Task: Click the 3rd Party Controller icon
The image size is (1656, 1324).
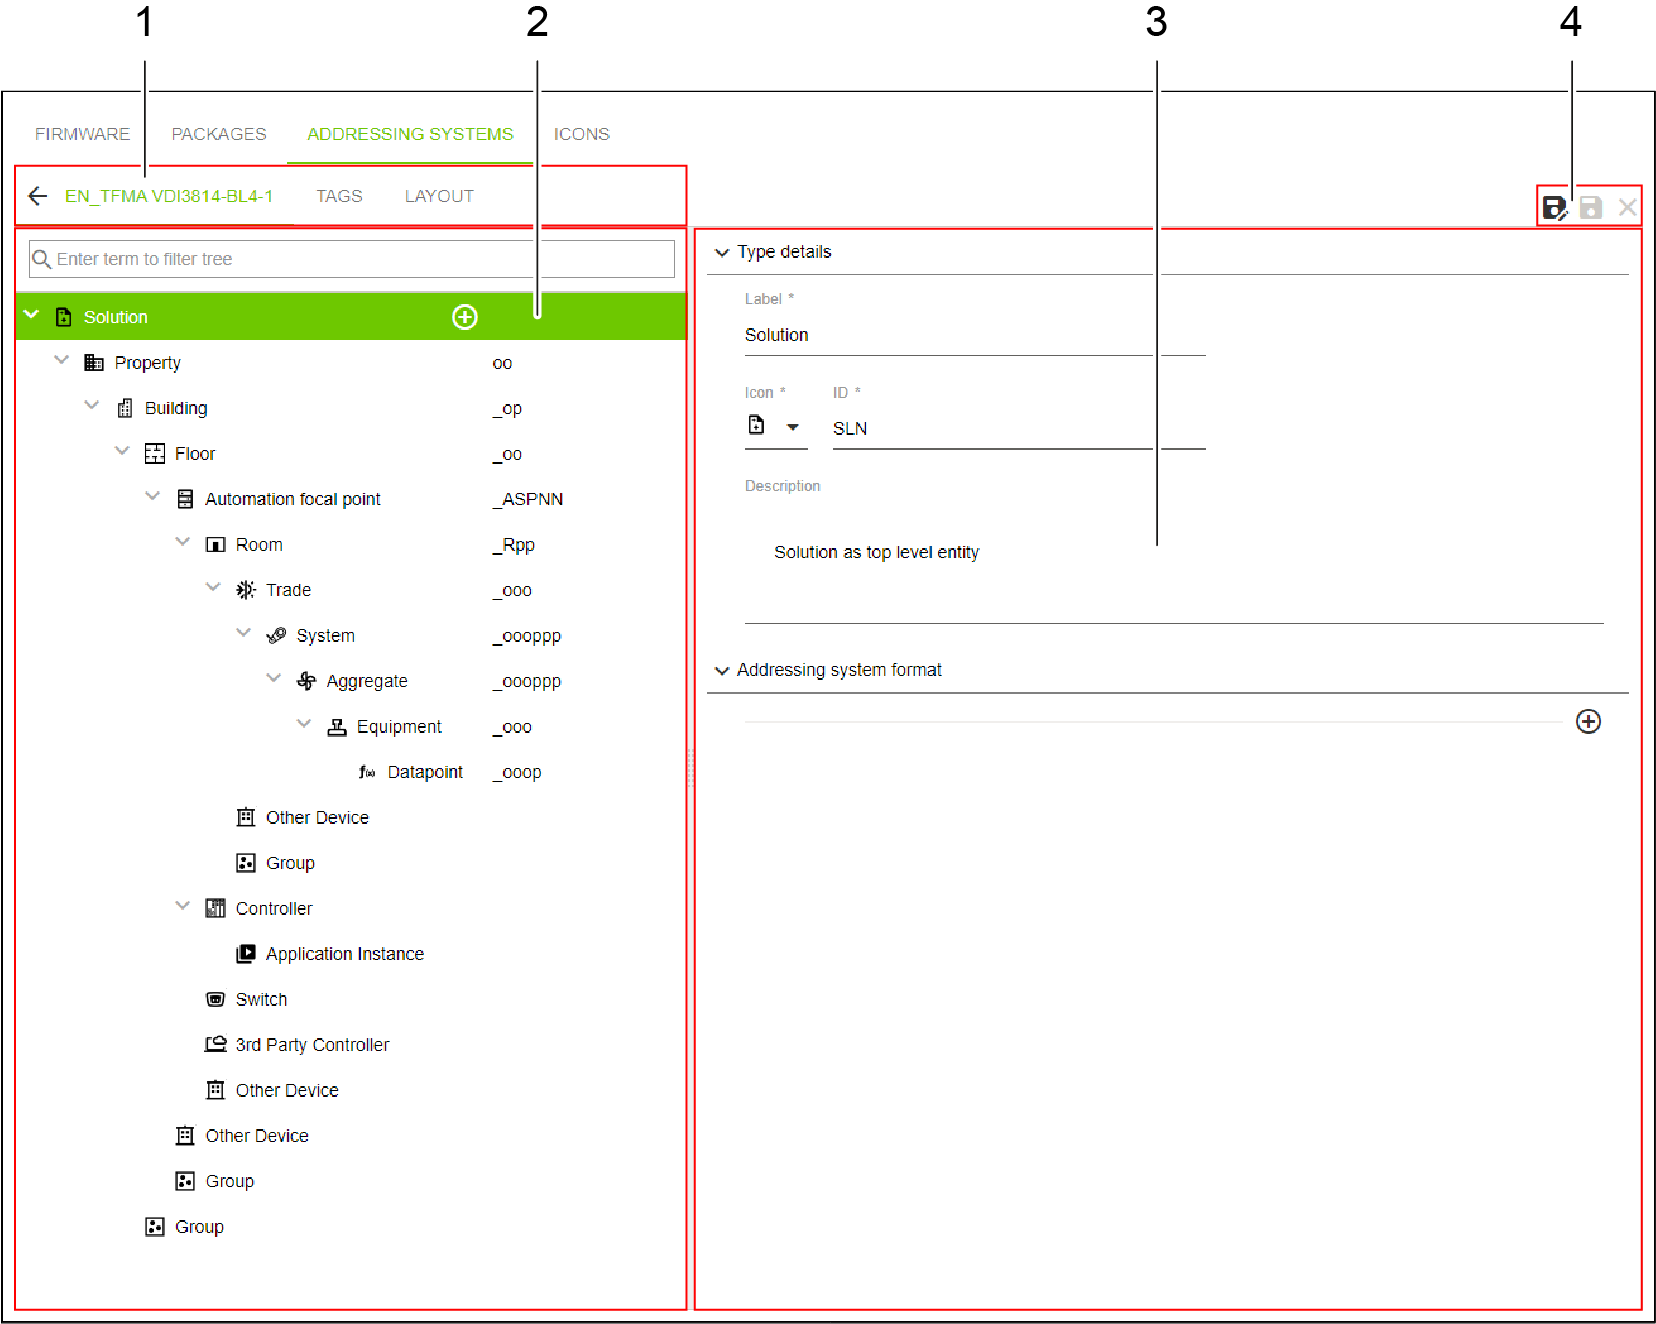Action: click(x=215, y=1045)
